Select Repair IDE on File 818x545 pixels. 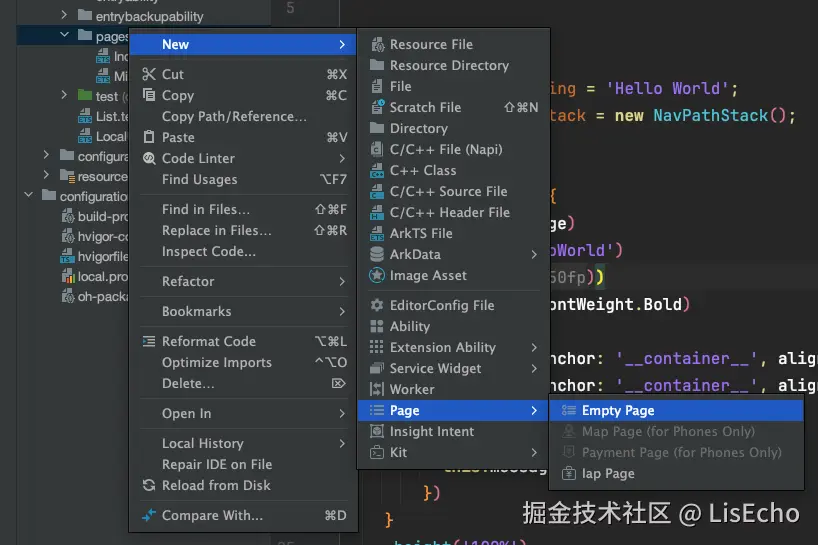tap(243, 464)
